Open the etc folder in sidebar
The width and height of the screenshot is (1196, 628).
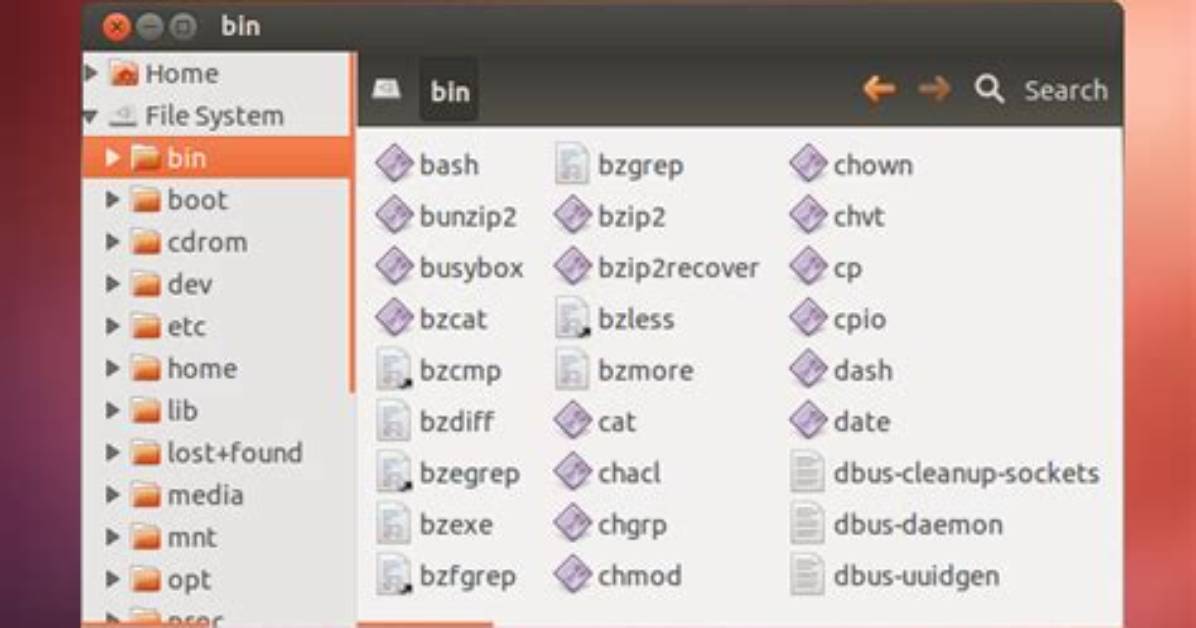pos(186,327)
